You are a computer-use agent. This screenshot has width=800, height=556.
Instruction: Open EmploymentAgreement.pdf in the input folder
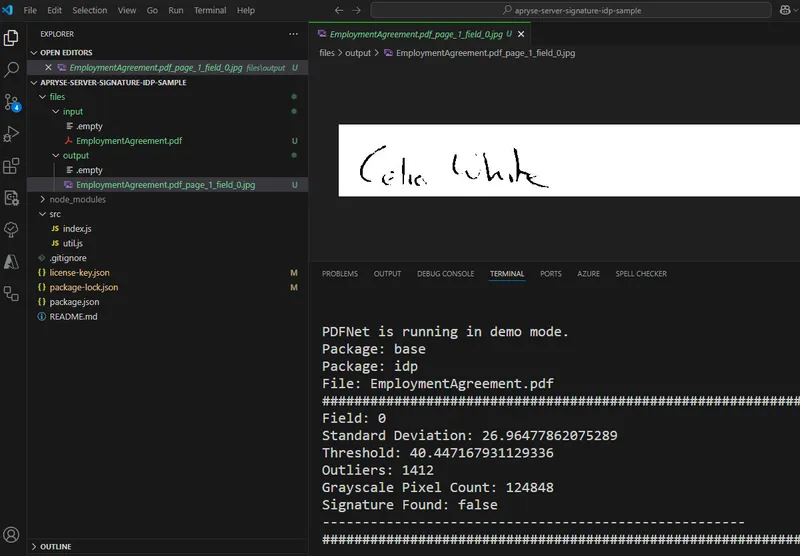point(129,140)
